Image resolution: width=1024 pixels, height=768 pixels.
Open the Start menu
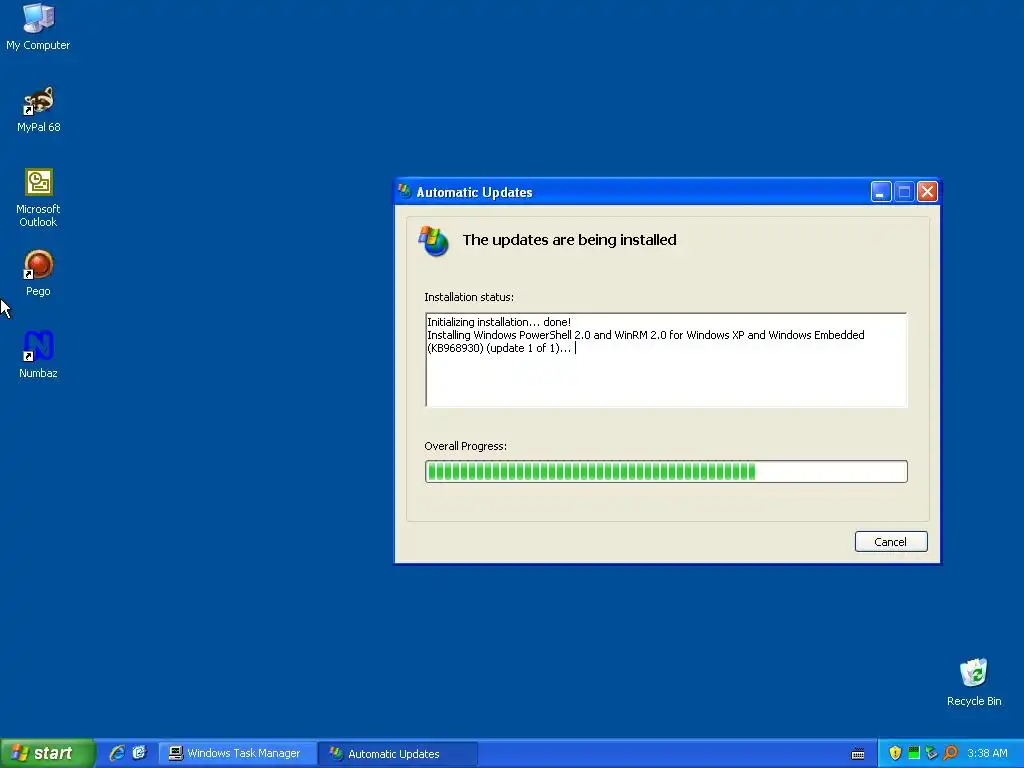pyautogui.click(x=47, y=753)
